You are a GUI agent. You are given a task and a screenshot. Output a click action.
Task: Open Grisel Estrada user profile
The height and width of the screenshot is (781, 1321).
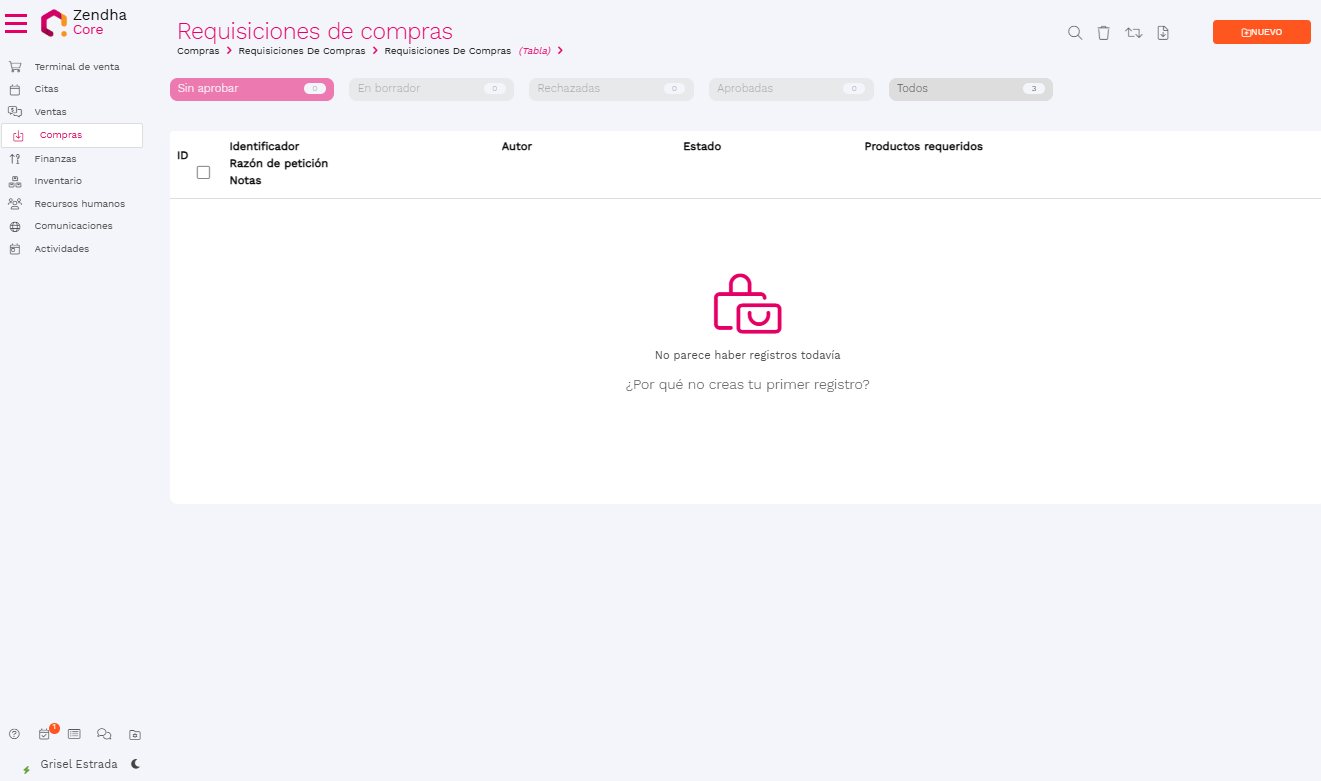tap(78, 764)
